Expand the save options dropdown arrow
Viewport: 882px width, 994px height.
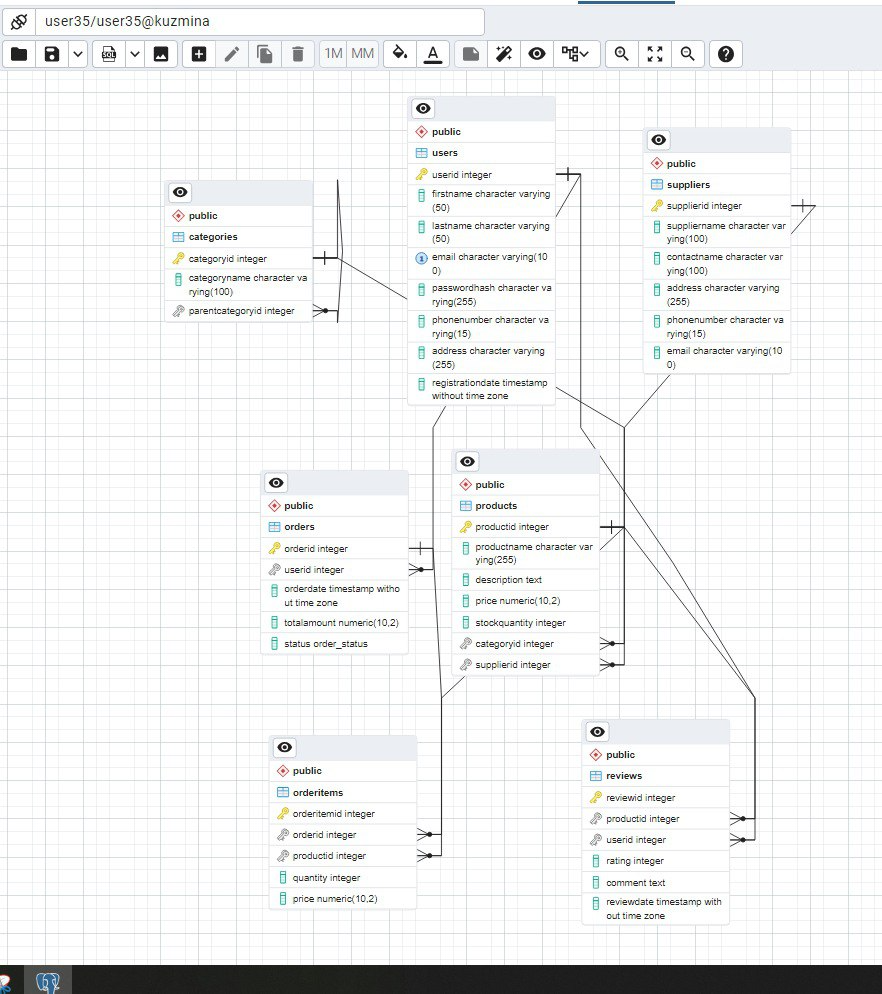[78, 54]
